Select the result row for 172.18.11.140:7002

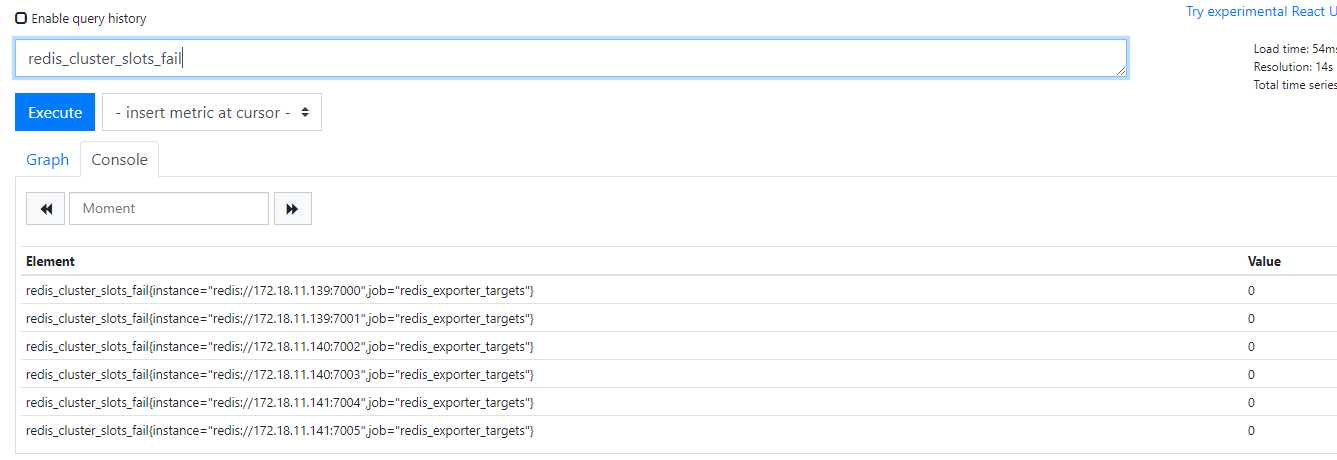[676, 346]
